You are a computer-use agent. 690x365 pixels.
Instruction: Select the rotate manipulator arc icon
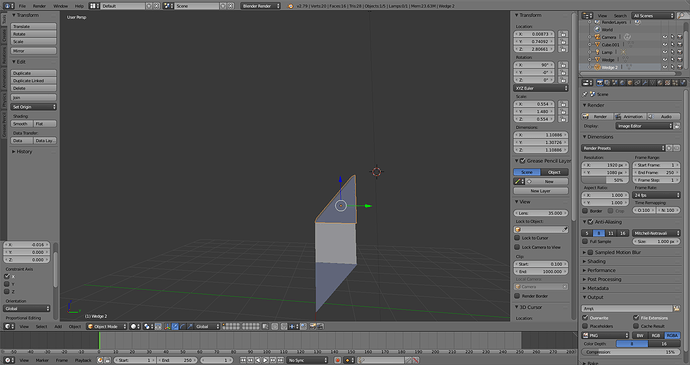tap(183, 326)
